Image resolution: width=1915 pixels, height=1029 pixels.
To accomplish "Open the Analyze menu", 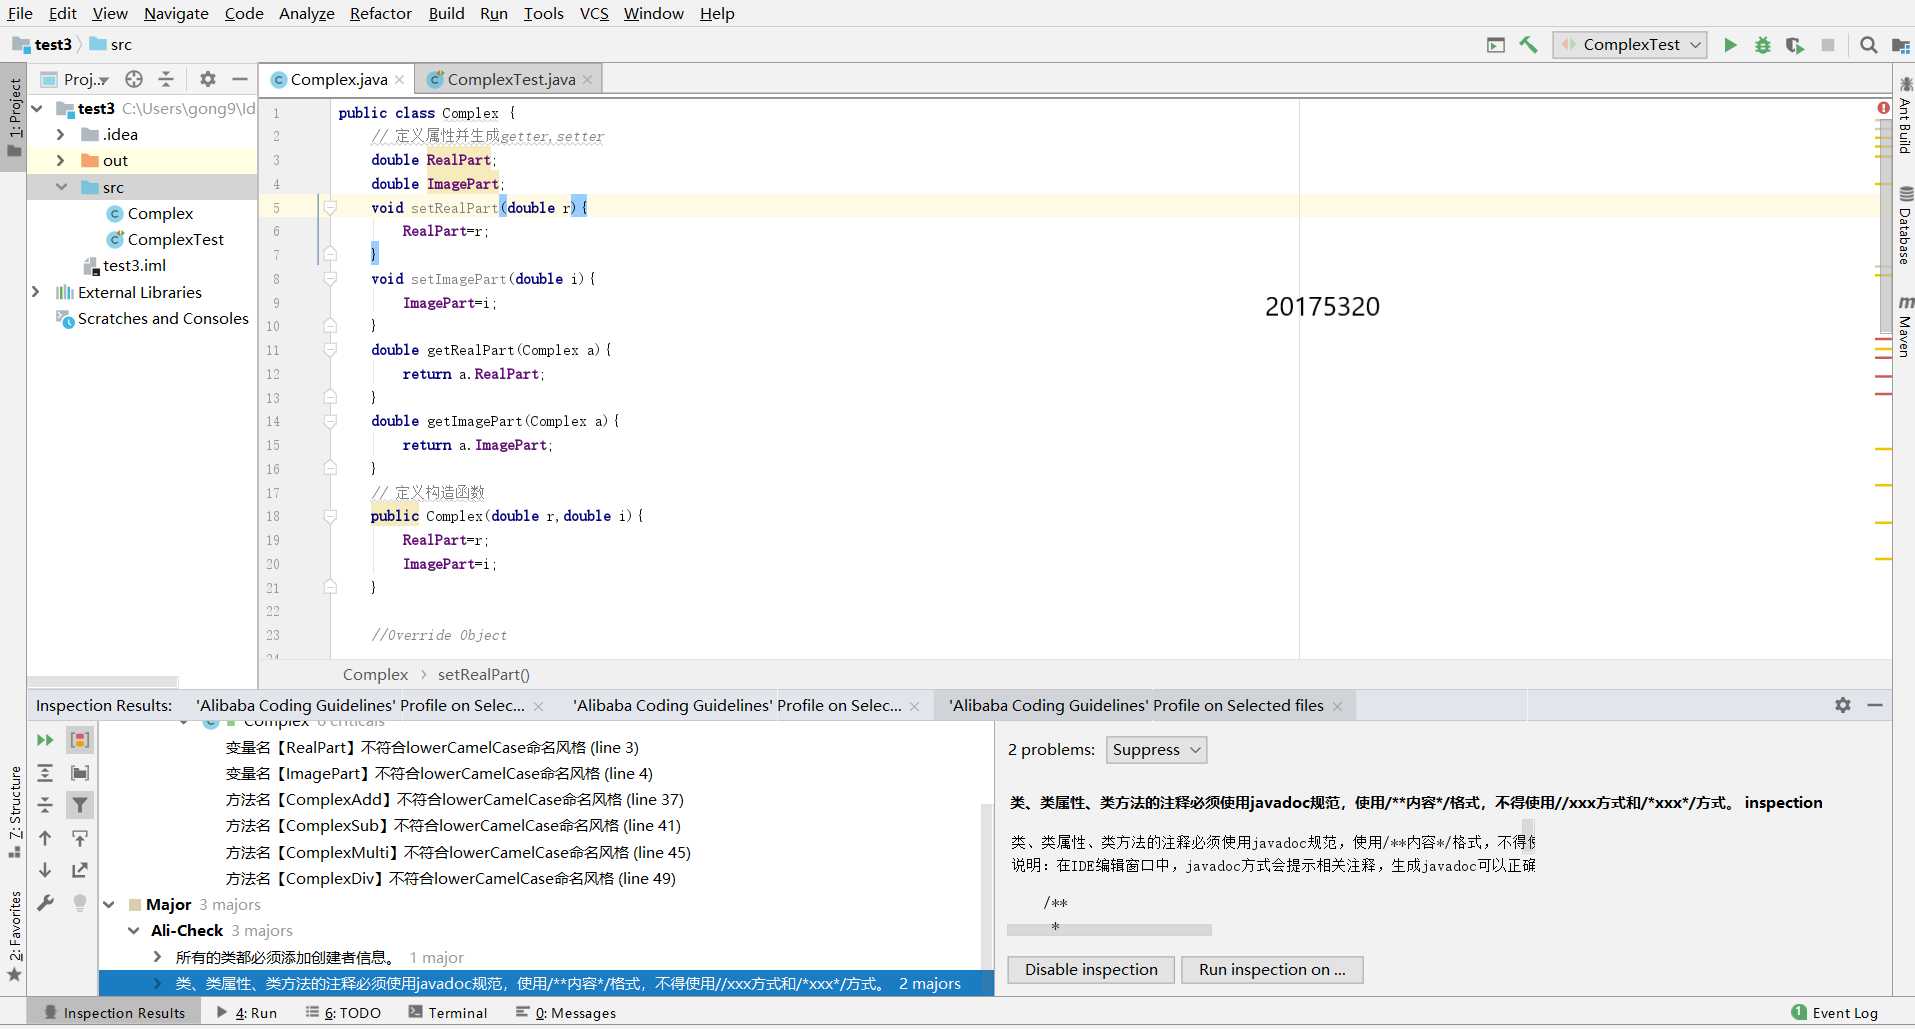I will pyautogui.click(x=306, y=13).
